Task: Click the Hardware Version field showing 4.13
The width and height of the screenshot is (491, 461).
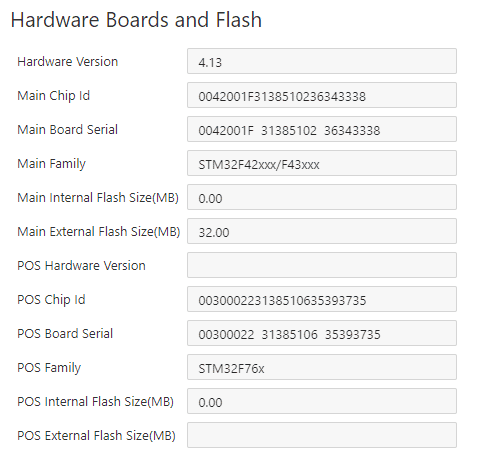Action: [322, 61]
